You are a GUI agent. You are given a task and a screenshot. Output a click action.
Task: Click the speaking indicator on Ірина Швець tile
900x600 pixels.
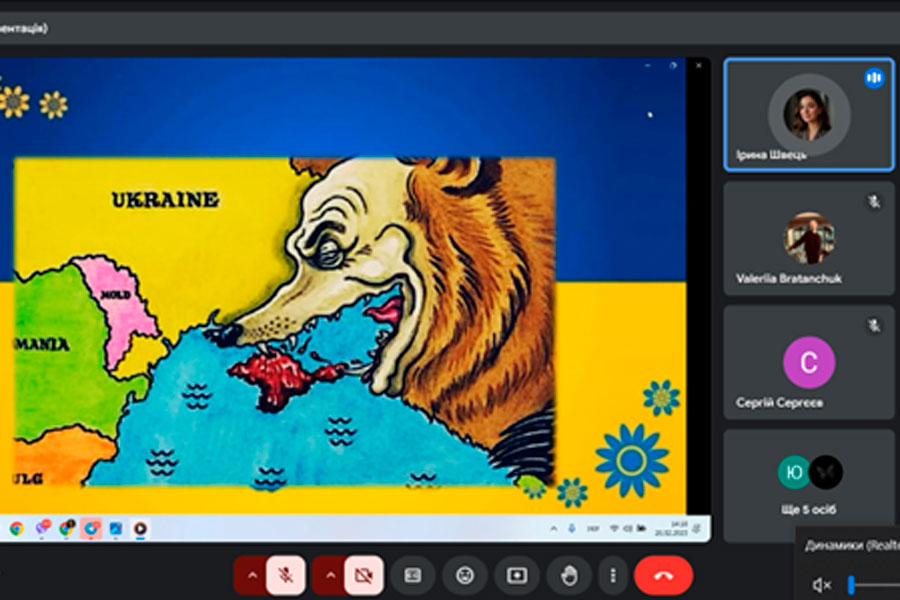(x=874, y=78)
